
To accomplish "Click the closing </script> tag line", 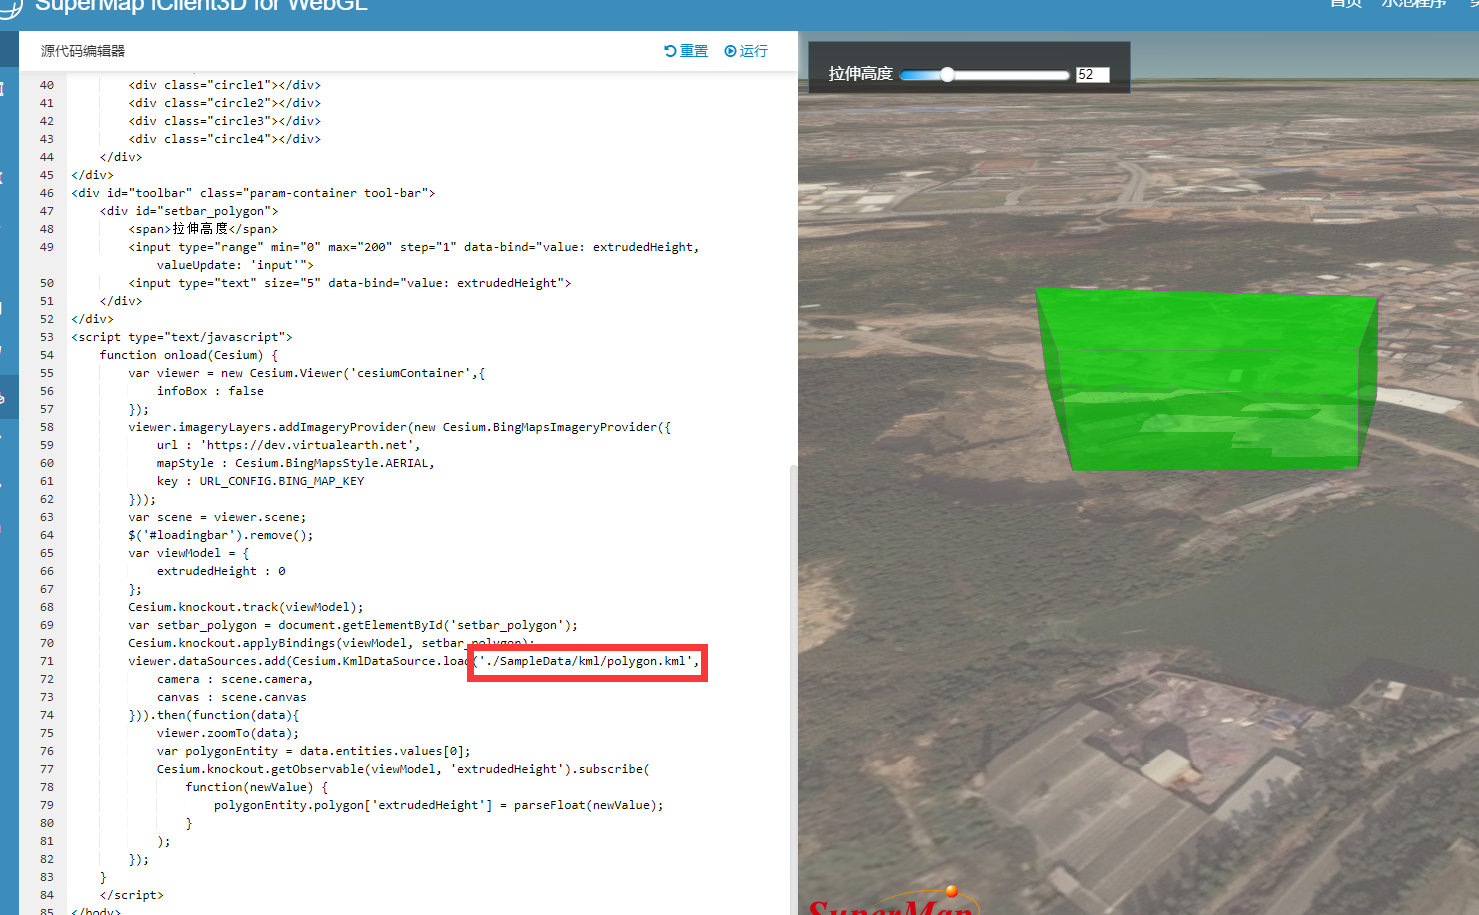I will [x=132, y=895].
